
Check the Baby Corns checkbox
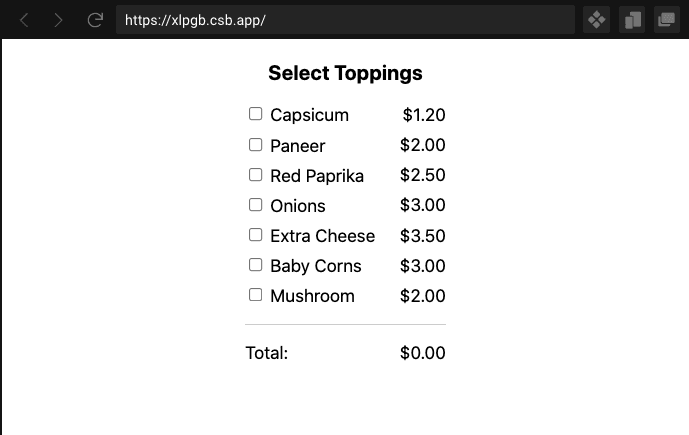pos(255,265)
